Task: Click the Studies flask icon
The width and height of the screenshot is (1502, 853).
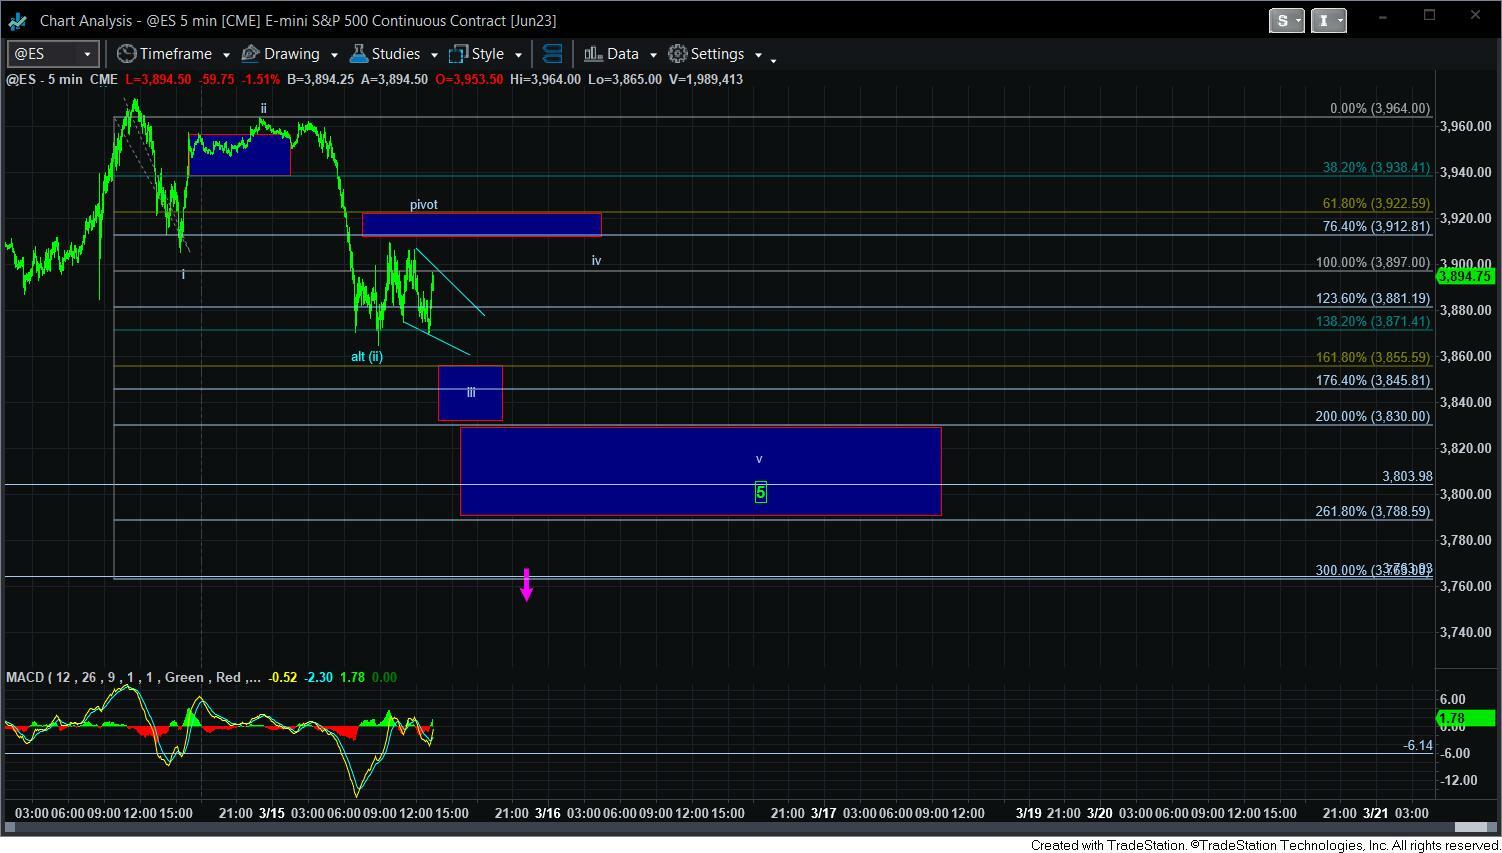Action: [x=359, y=54]
